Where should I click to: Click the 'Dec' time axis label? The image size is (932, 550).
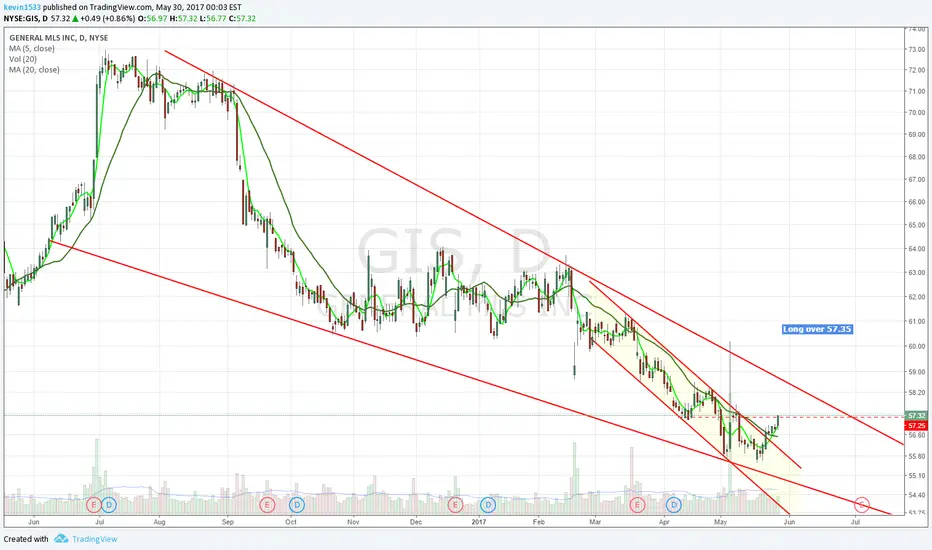[415, 522]
